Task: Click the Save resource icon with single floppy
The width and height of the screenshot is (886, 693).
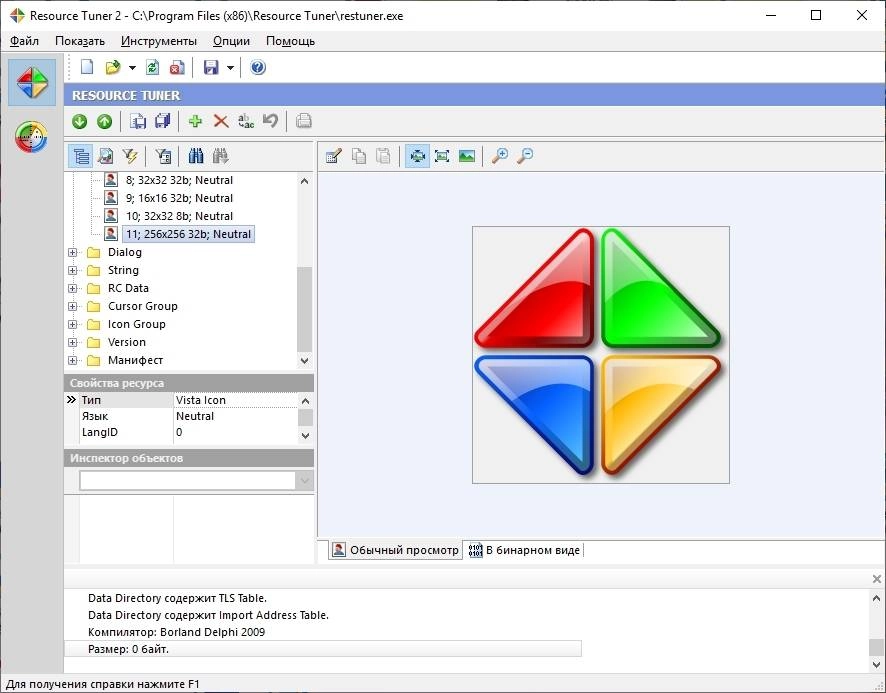Action: pyautogui.click(x=137, y=121)
